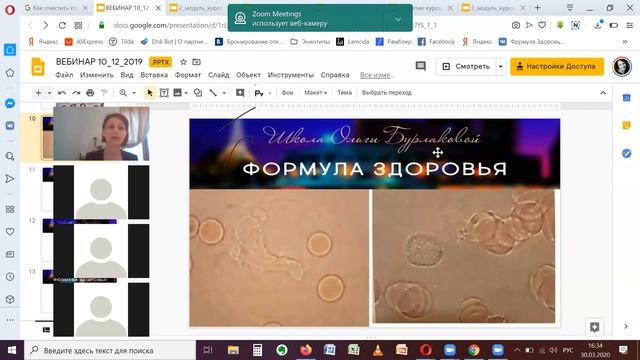Move presentation using the folder icon
The image size is (640, 360).
tap(196, 62)
